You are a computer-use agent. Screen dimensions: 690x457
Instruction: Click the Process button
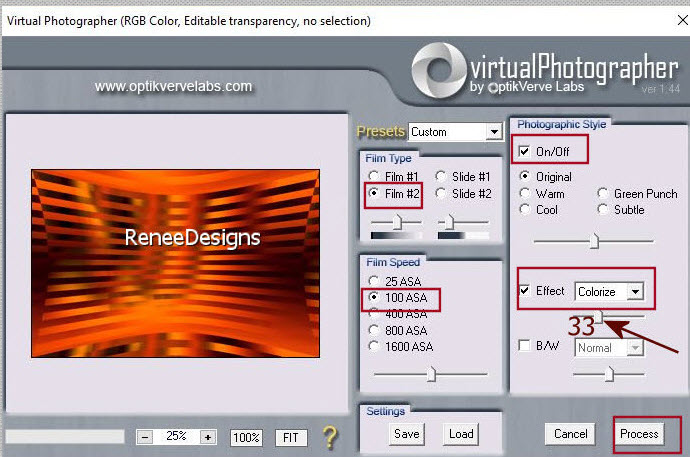[639, 434]
